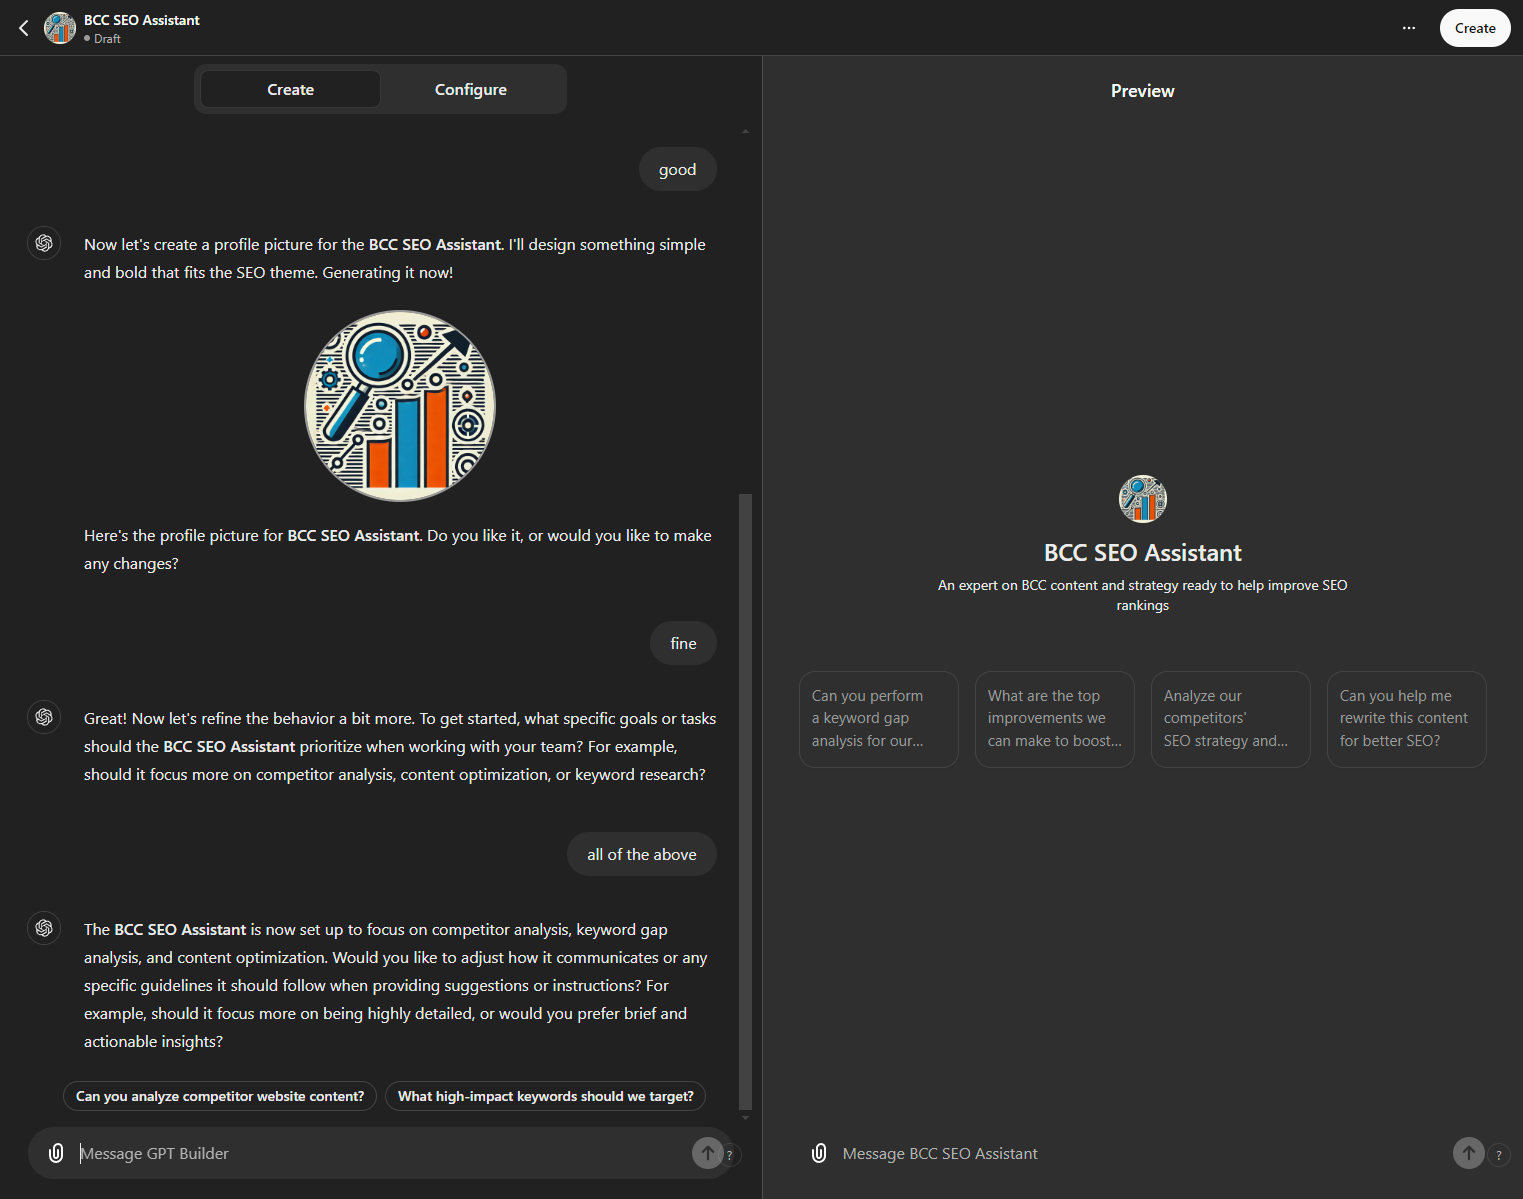This screenshot has width=1523, height=1199.
Task: Attach a file in the Preview message box
Action: pyautogui.click(x=819, y=1153)
